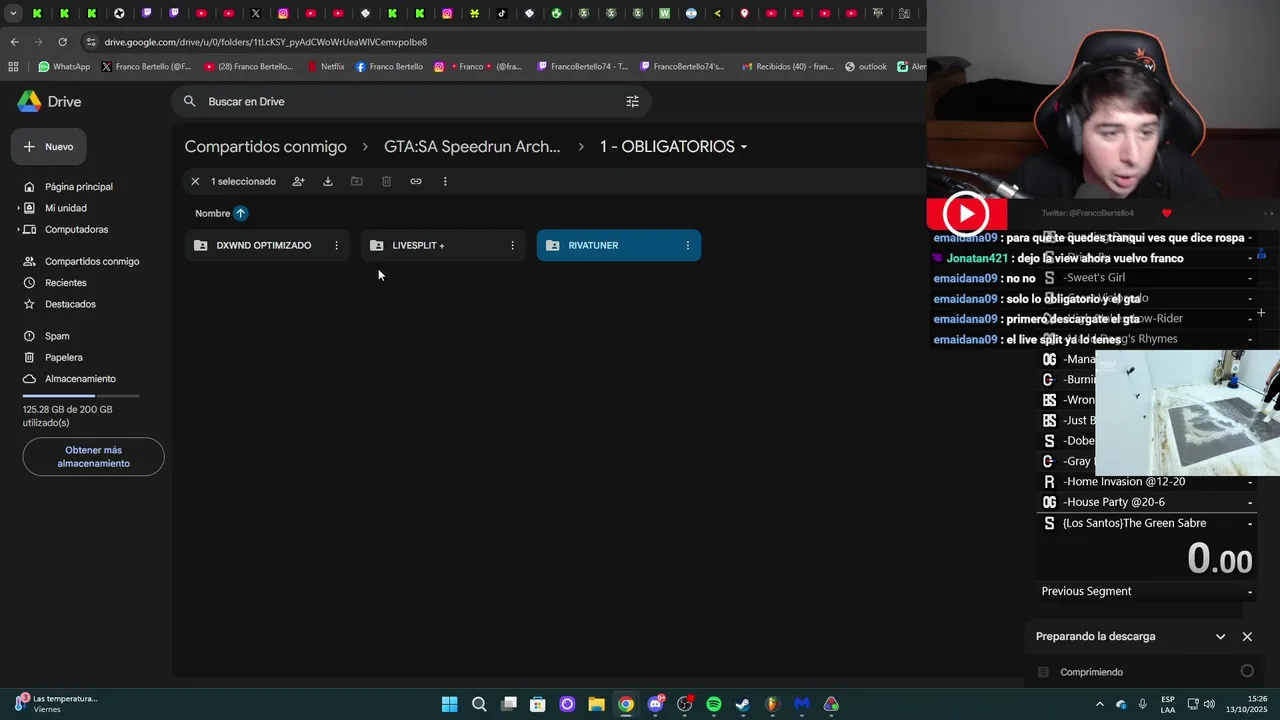Open advanced search options slider icon

tap(632, 101)
